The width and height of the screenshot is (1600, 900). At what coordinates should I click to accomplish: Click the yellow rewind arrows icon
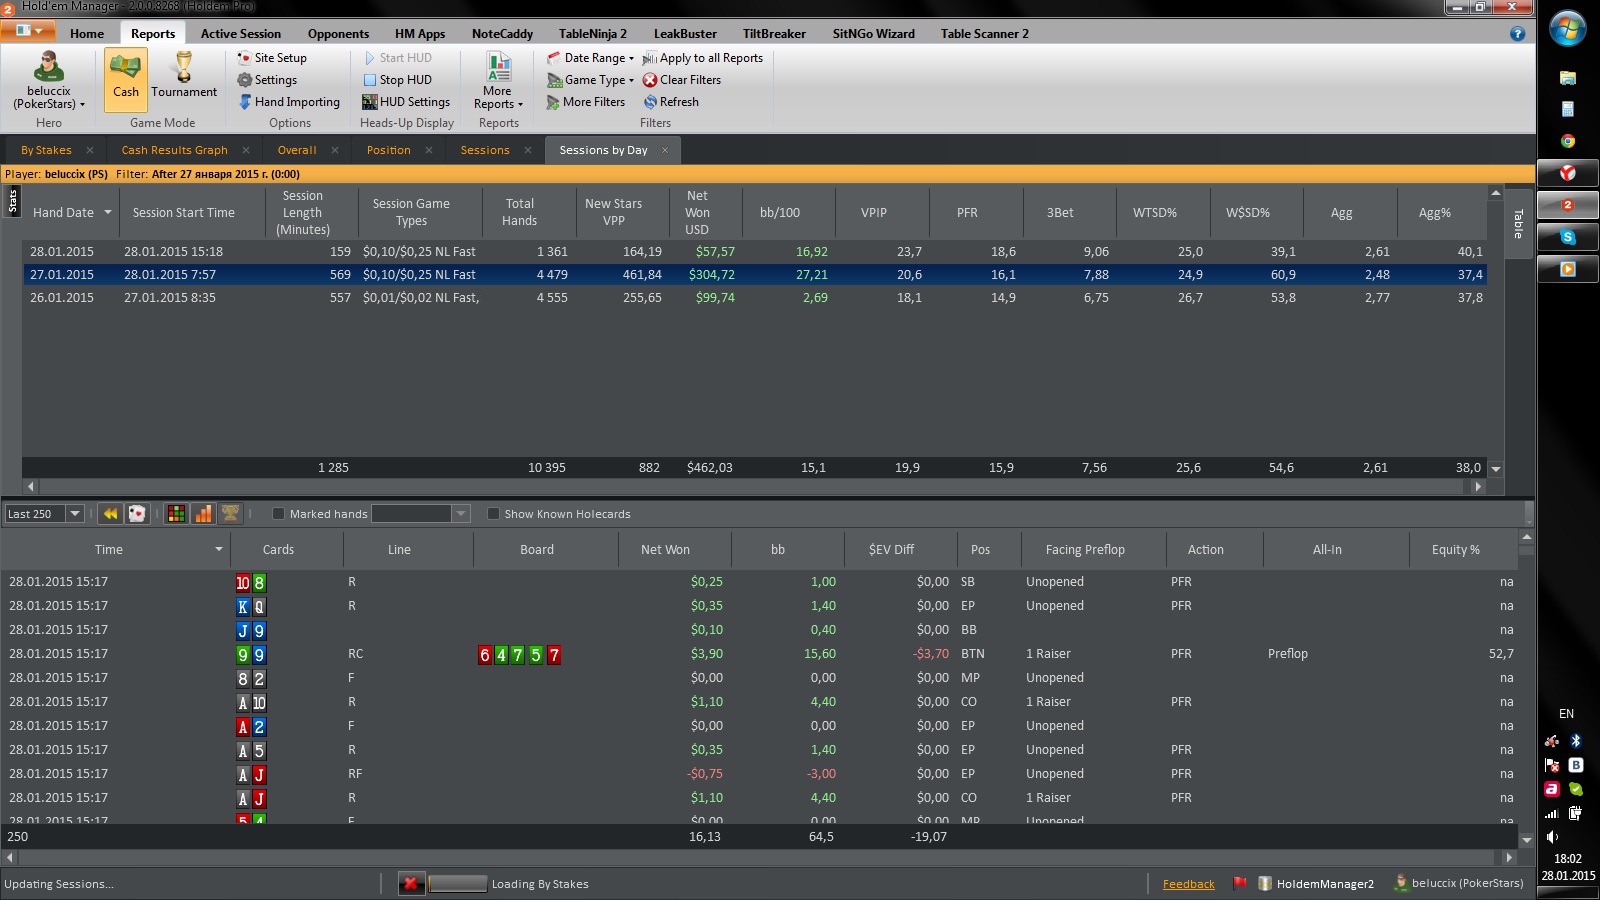110,514
